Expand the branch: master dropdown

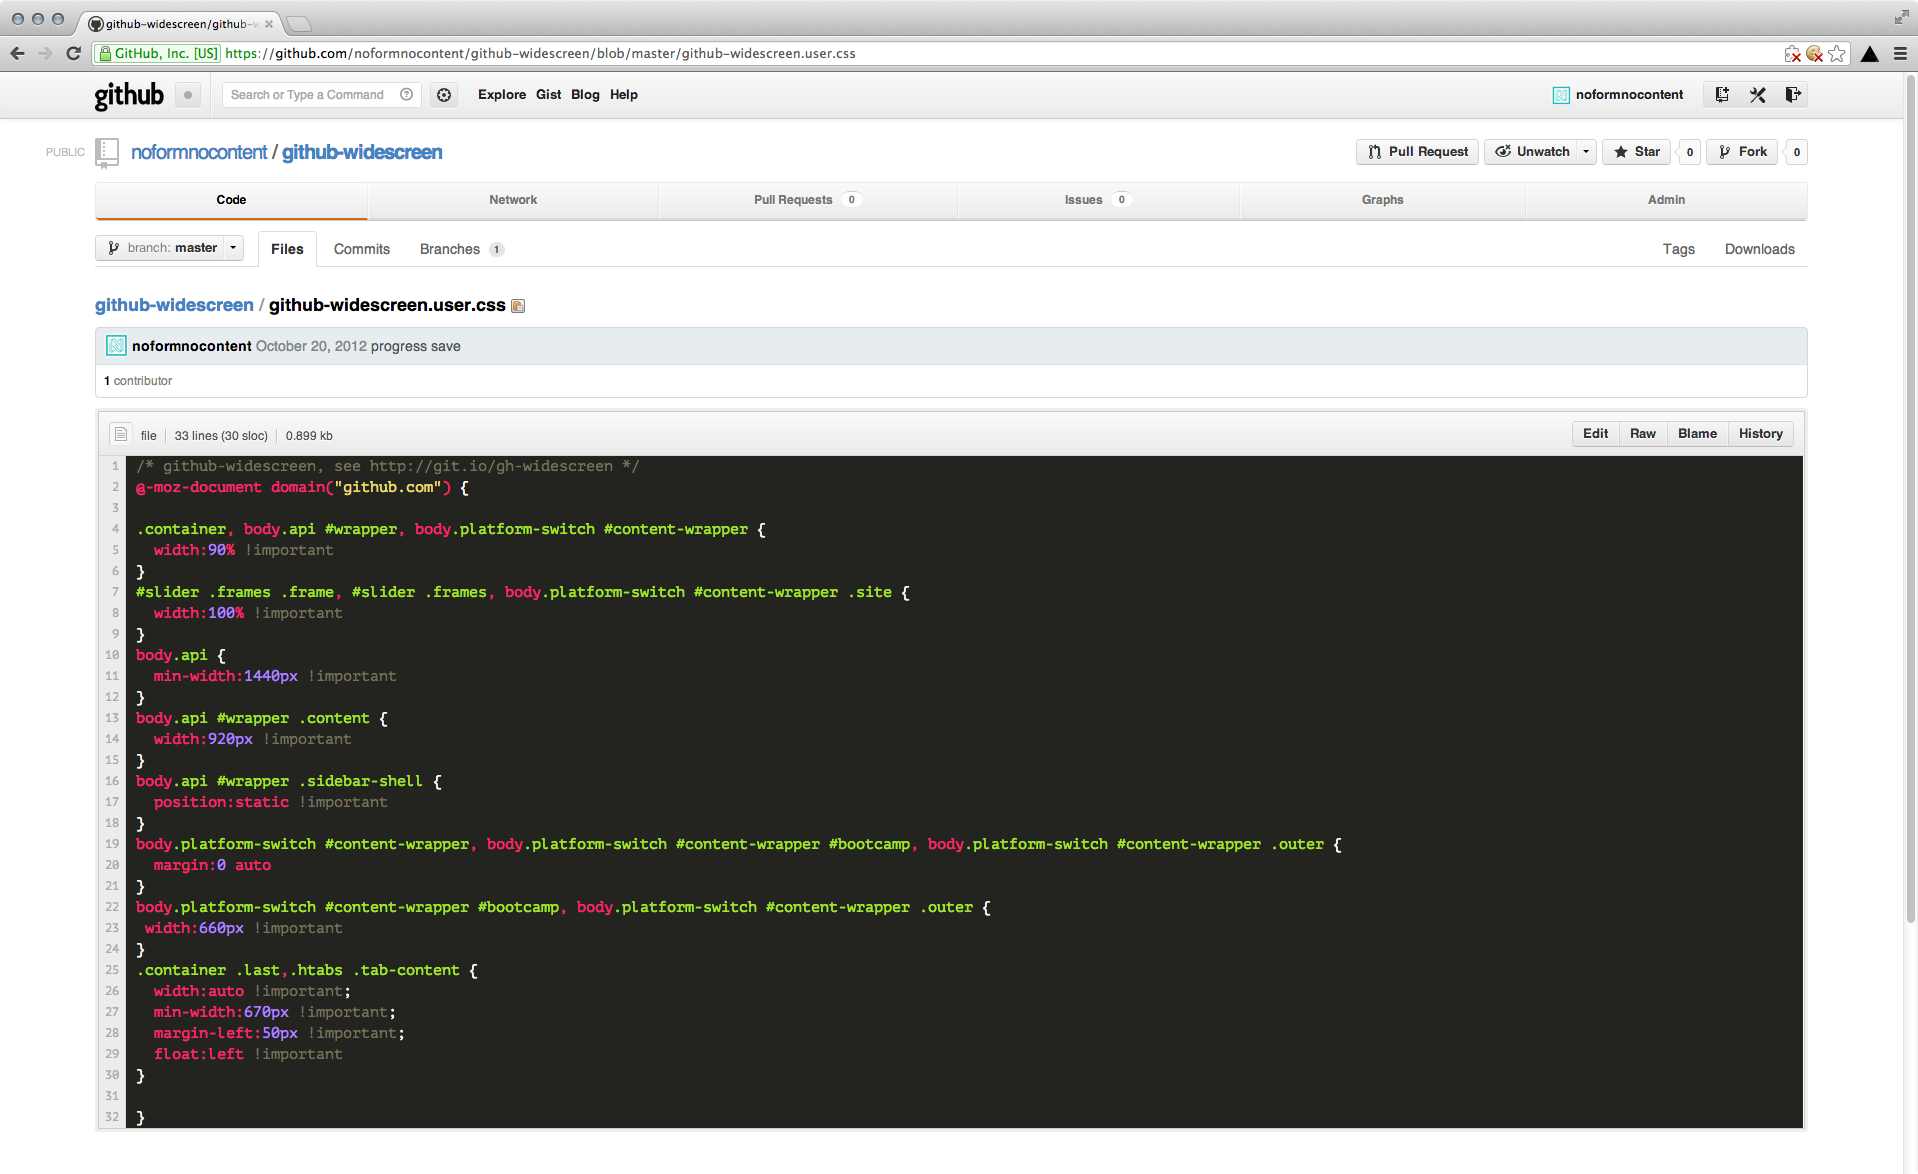170,248
